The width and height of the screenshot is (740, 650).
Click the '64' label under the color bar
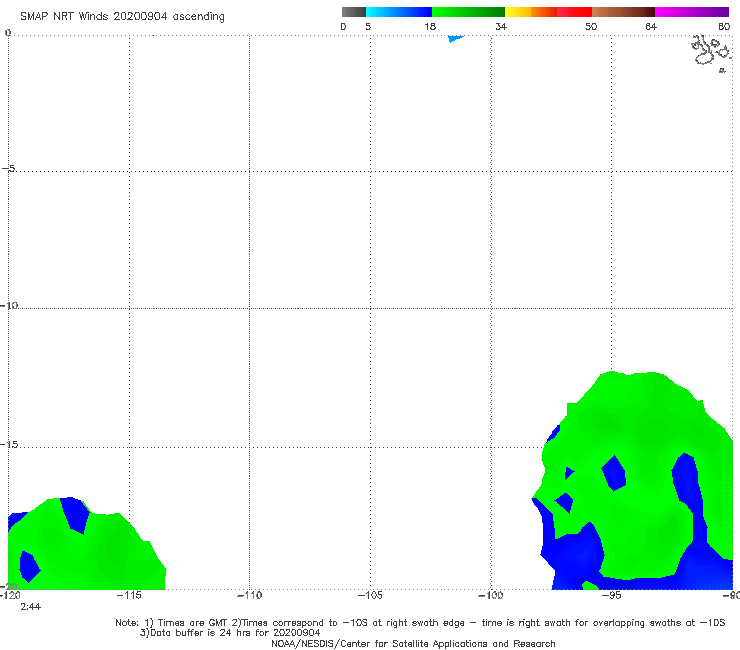click(651, 26)
